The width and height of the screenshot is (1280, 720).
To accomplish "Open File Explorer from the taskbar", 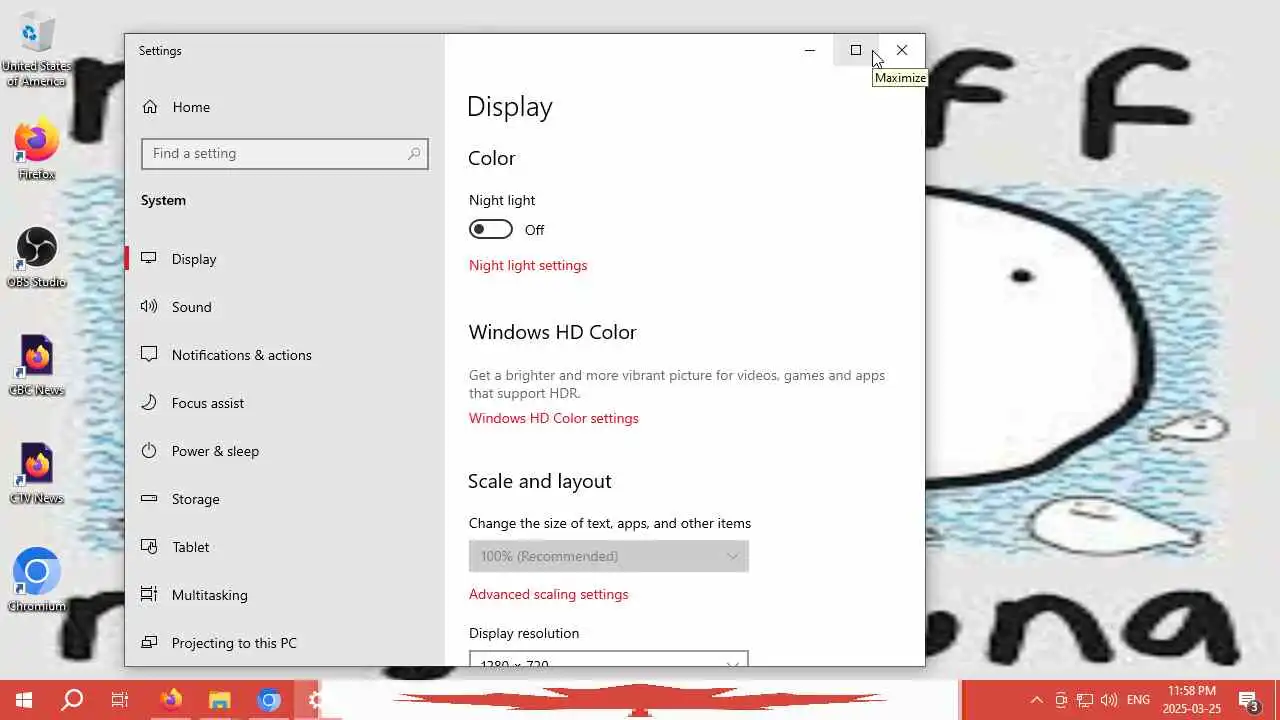I will click(x=219, y=700).
